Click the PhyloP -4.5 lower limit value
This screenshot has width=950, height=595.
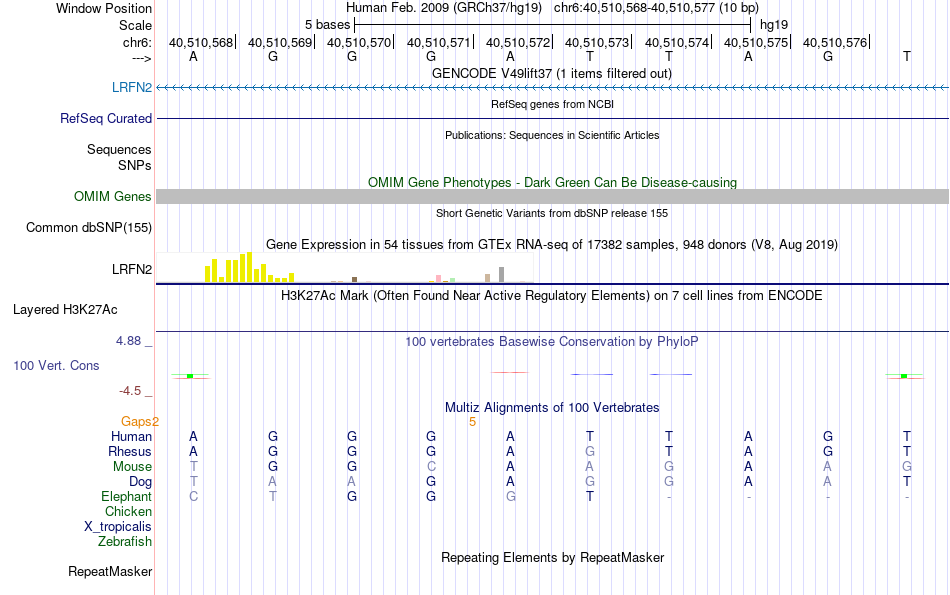point(130,391)
